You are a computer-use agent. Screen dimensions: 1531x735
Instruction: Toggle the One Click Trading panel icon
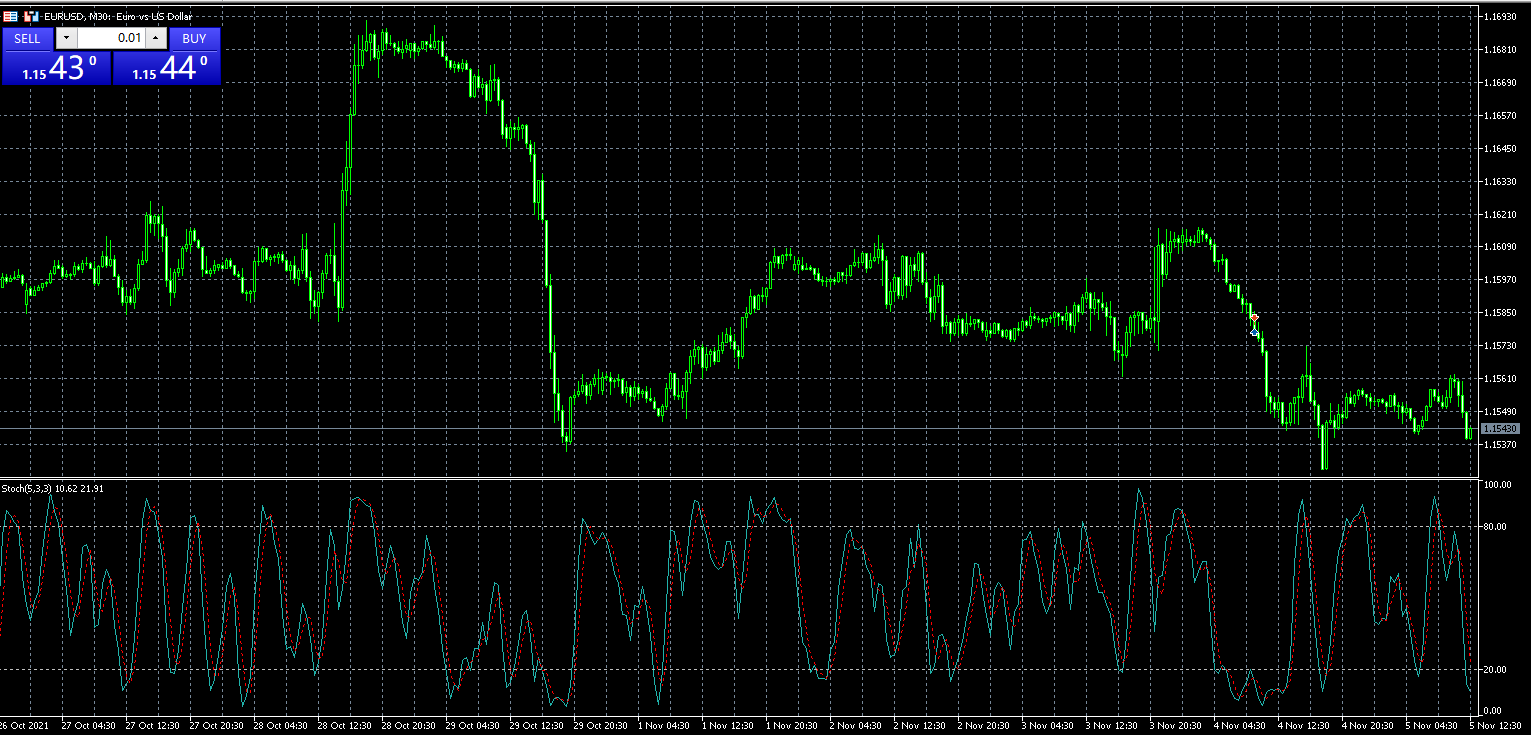[30, 16]
